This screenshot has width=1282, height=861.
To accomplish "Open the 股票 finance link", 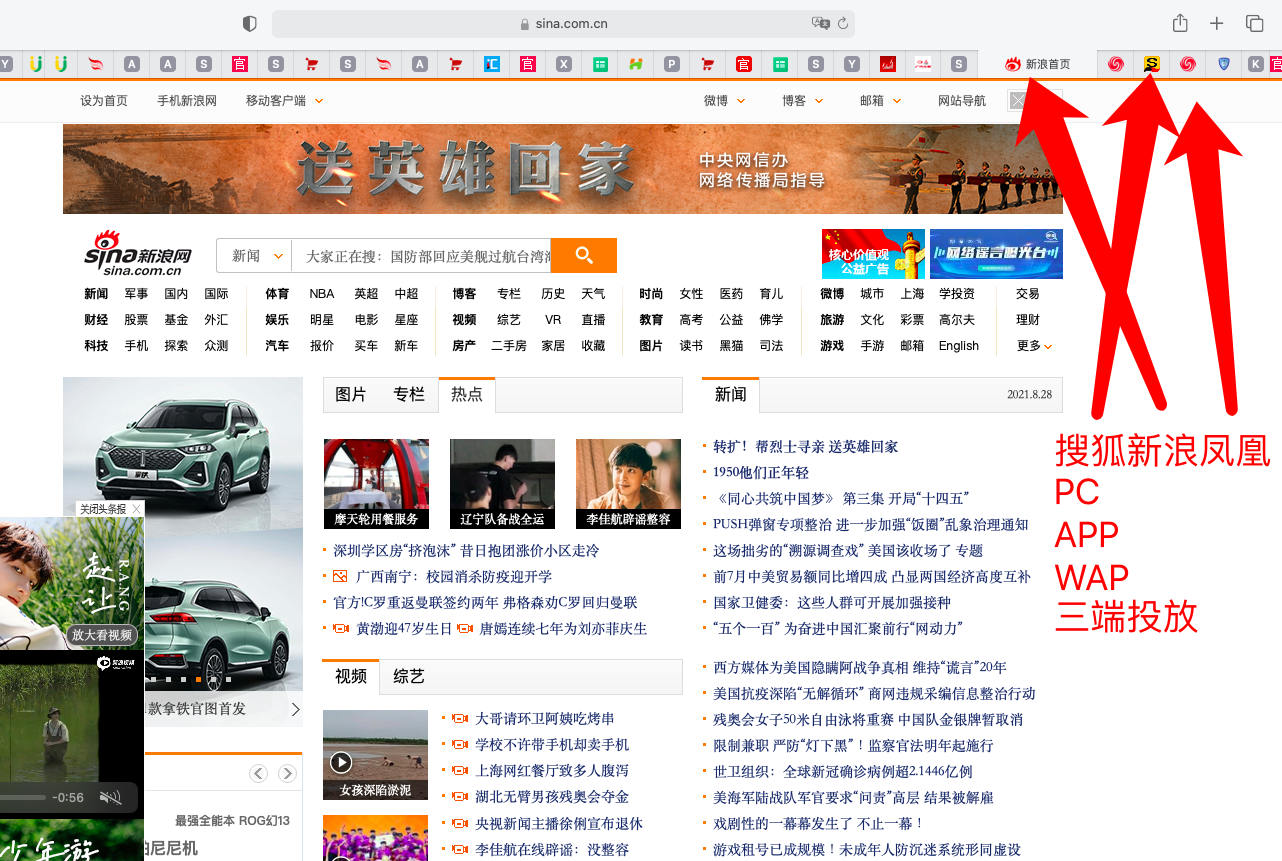I will [x=136, y=320].
